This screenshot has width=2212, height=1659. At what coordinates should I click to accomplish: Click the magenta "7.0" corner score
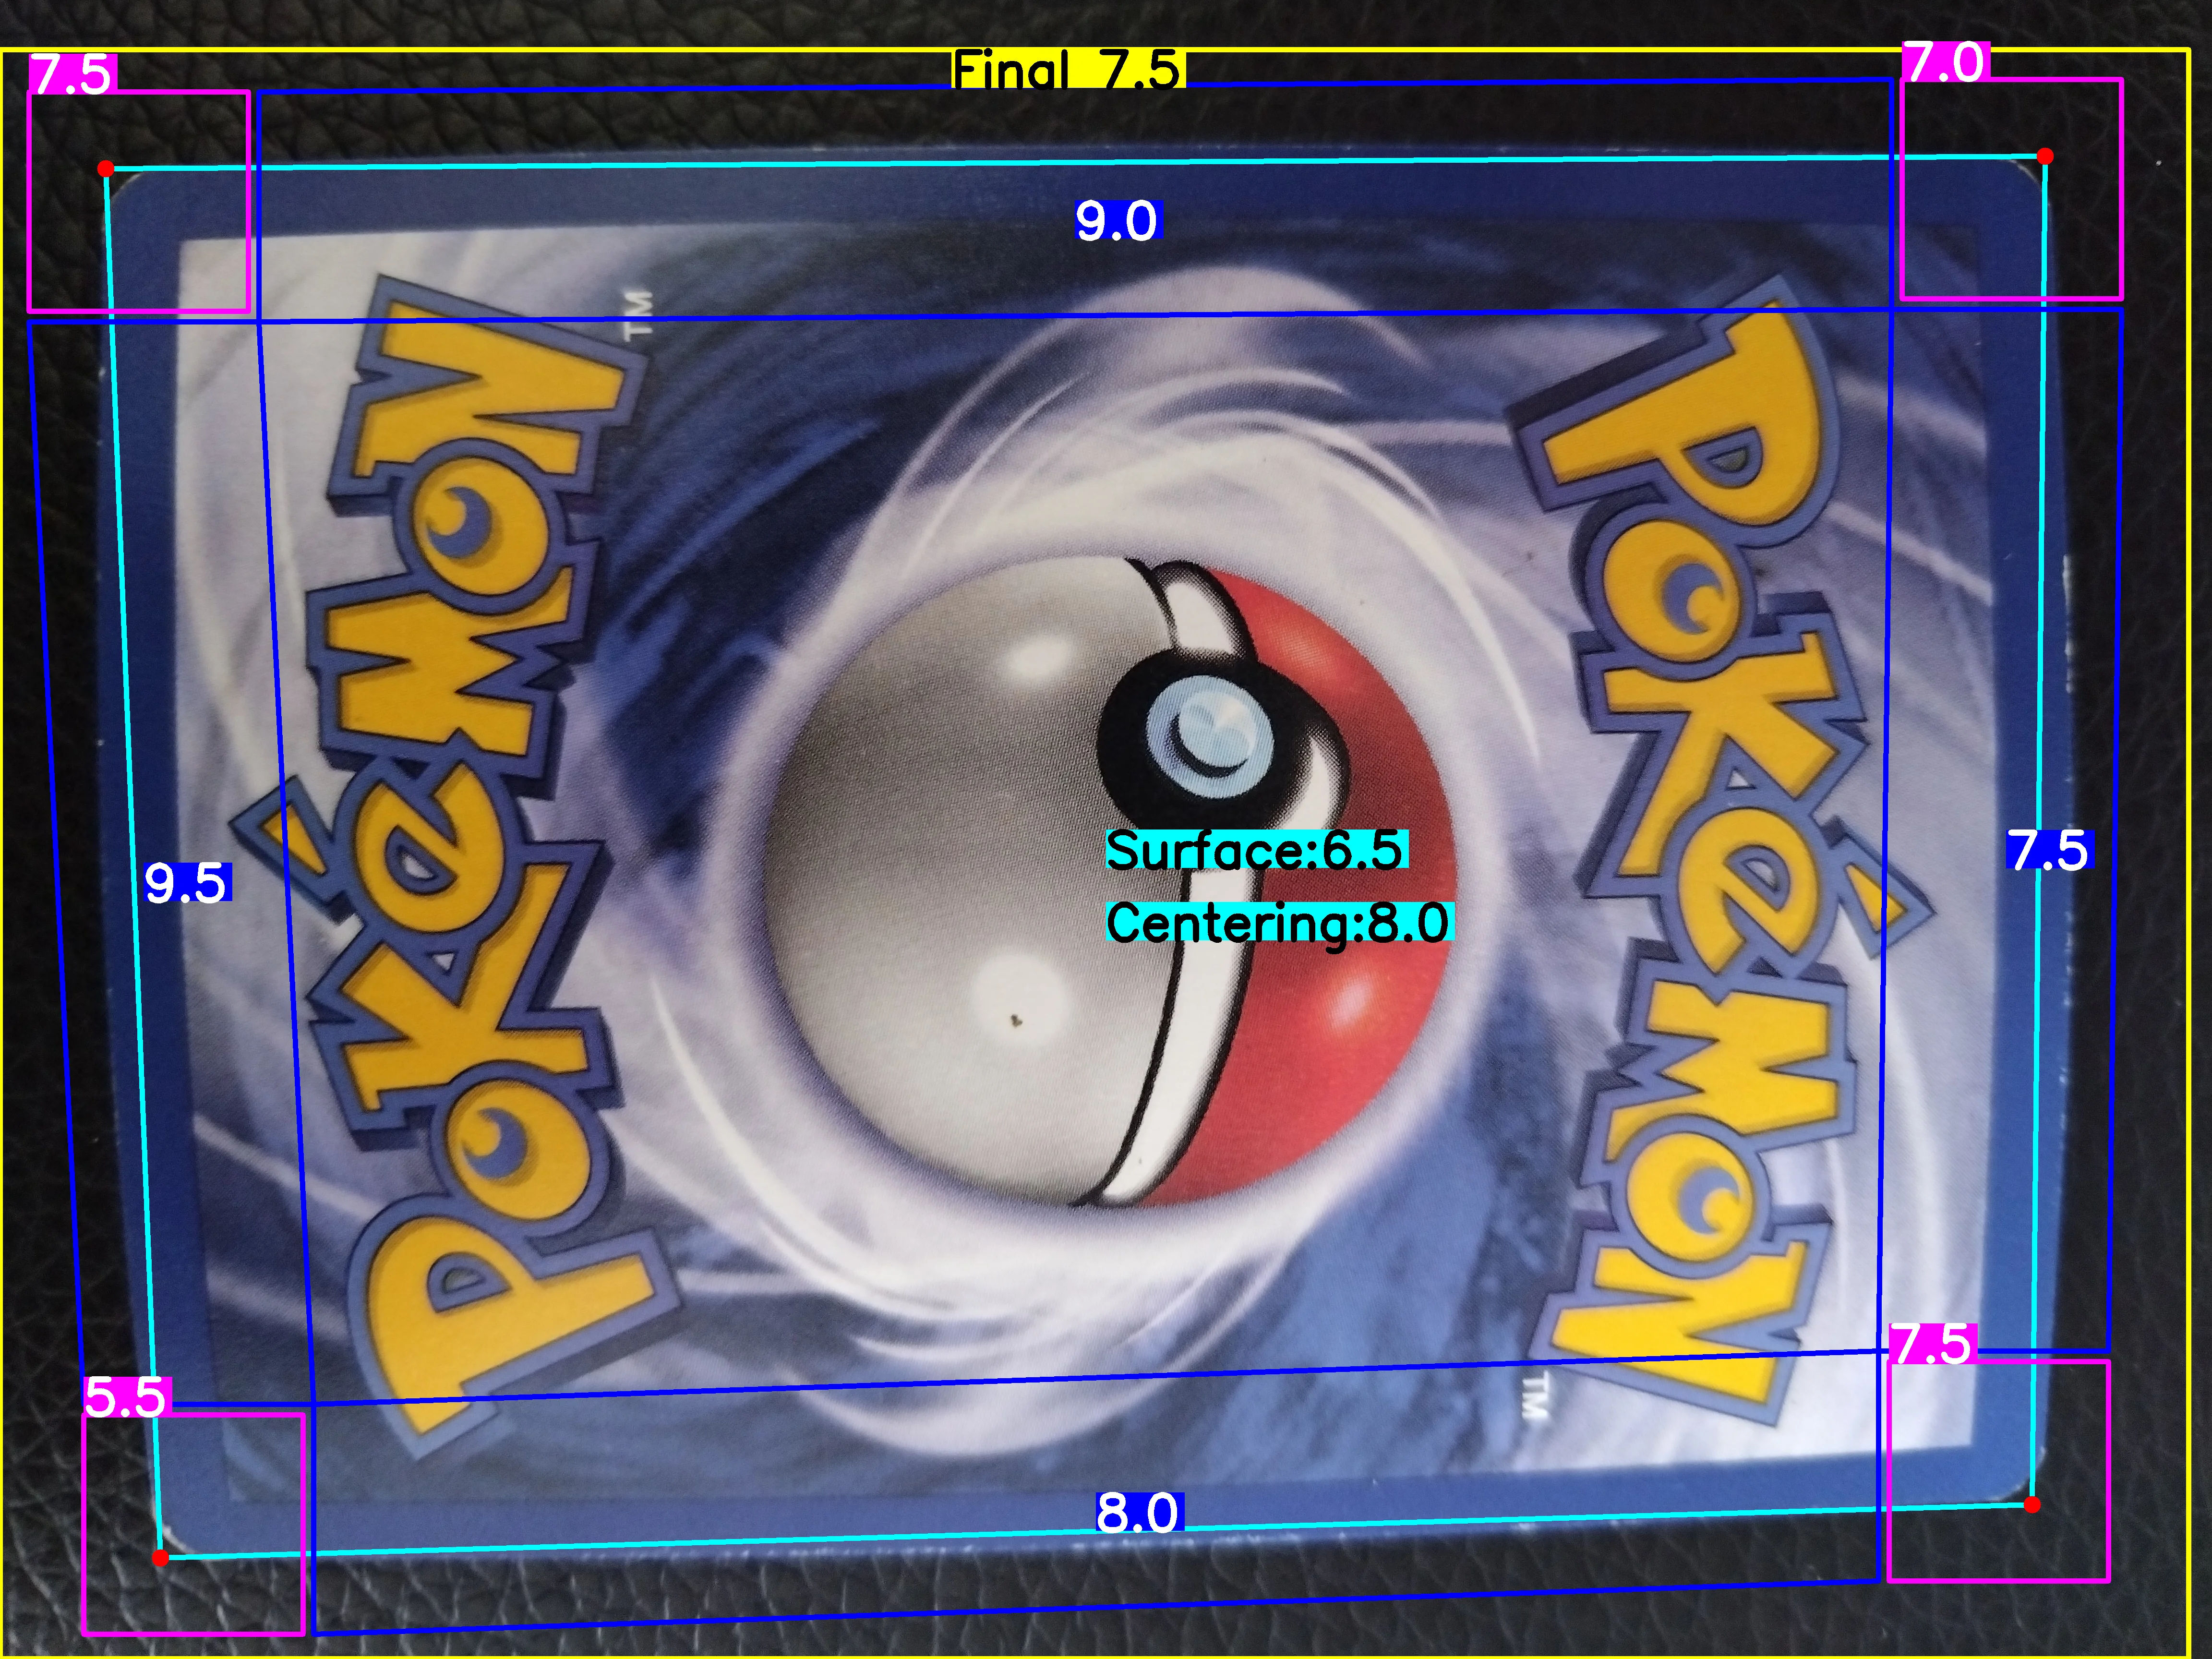click(1945, 61)
